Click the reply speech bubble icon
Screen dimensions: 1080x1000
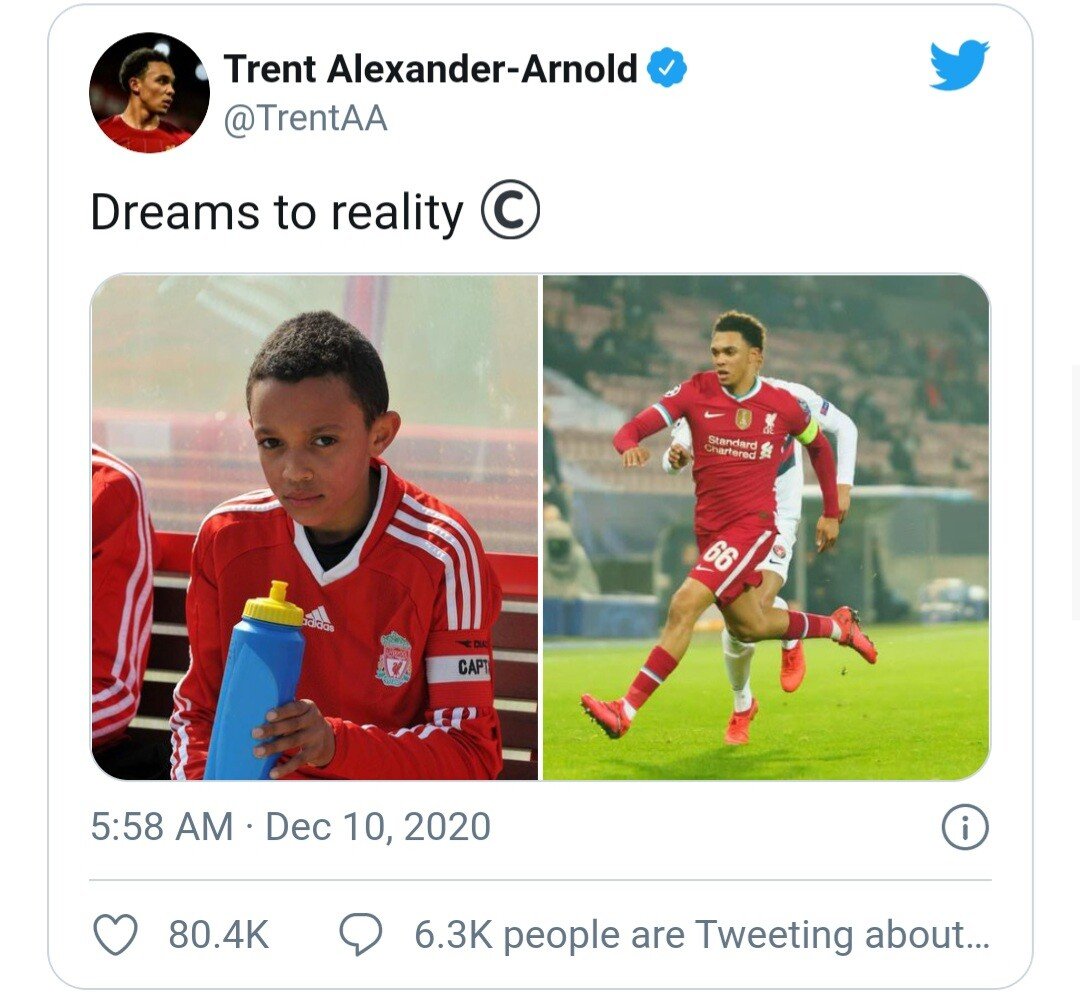(360, 935)
